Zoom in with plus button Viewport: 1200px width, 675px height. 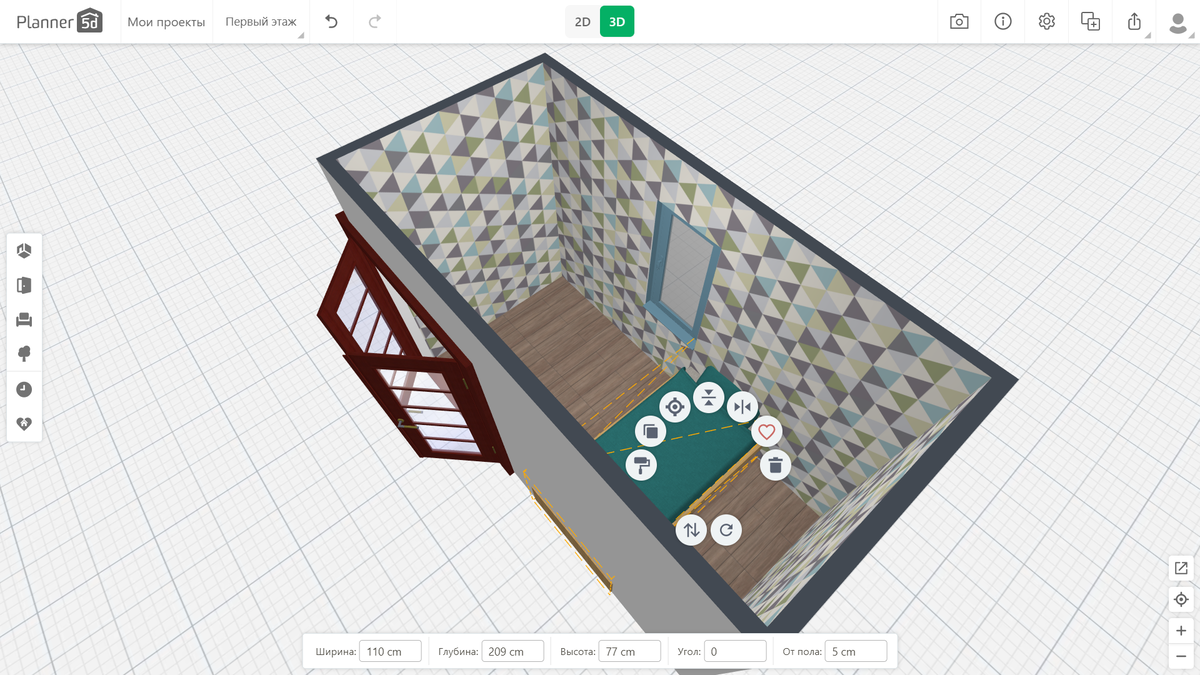(1181, 631)
